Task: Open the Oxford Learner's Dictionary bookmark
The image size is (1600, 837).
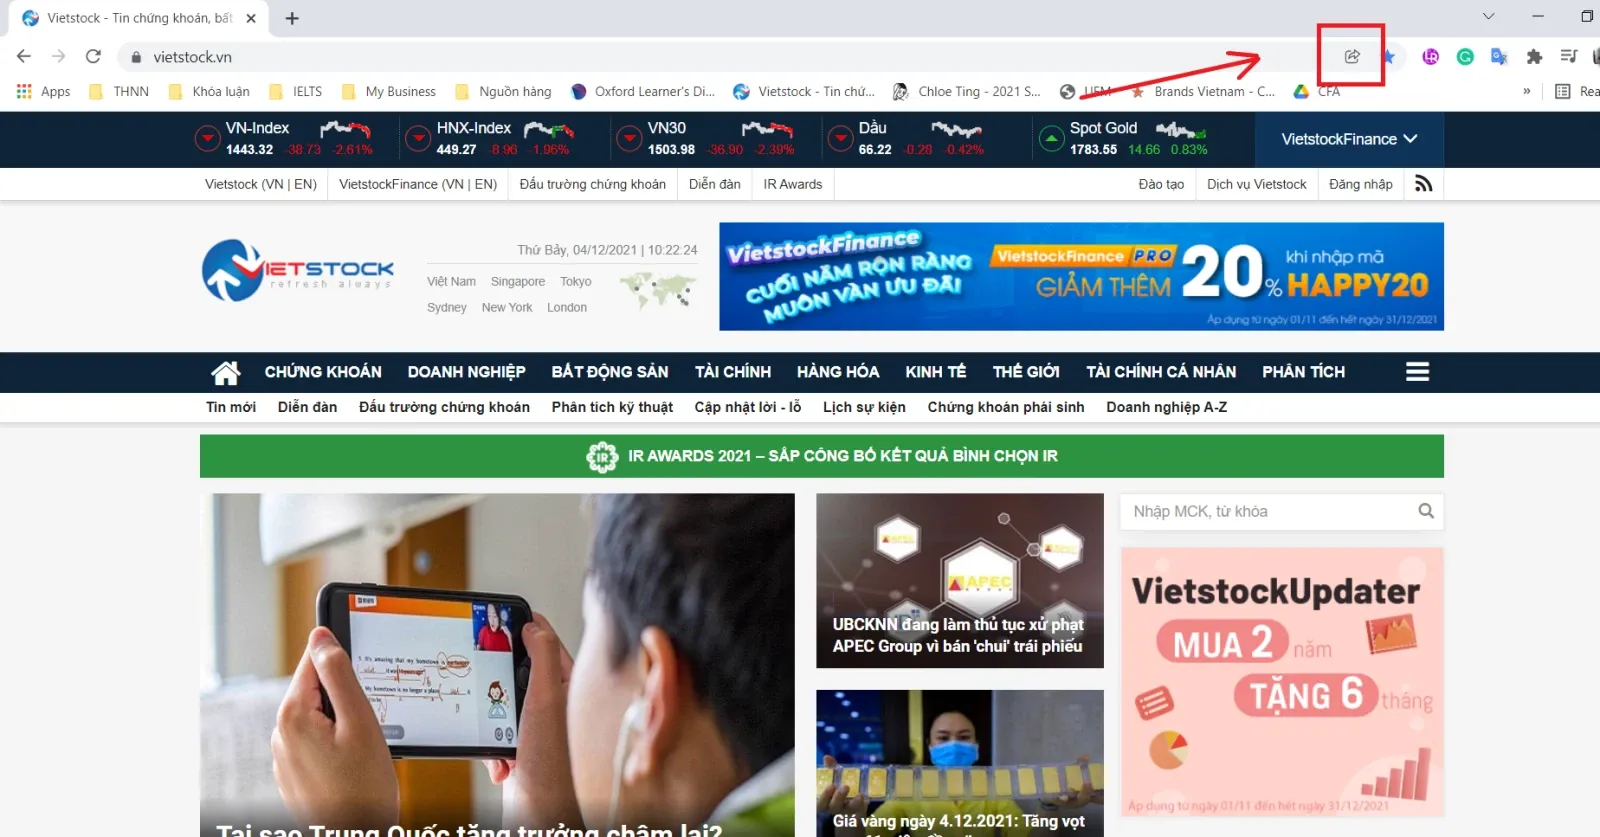Action: (643, 91)
